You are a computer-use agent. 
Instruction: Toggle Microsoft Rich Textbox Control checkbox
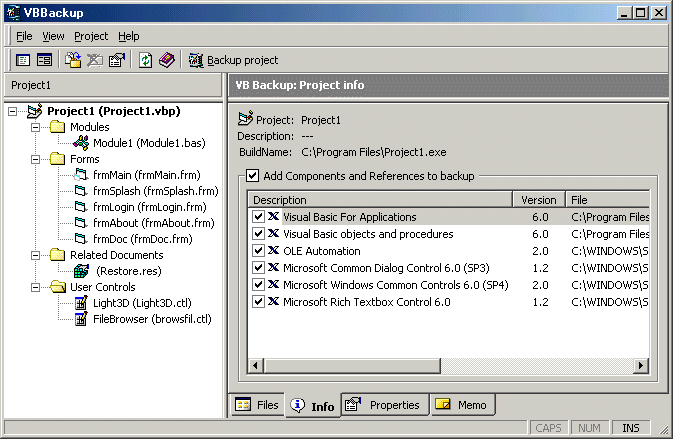[258, 302]
